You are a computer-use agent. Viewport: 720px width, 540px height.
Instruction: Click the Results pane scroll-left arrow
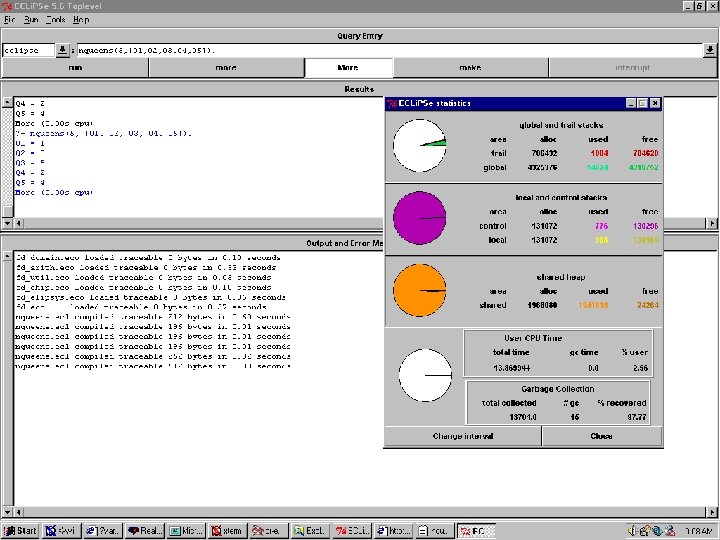pos(19,223)
